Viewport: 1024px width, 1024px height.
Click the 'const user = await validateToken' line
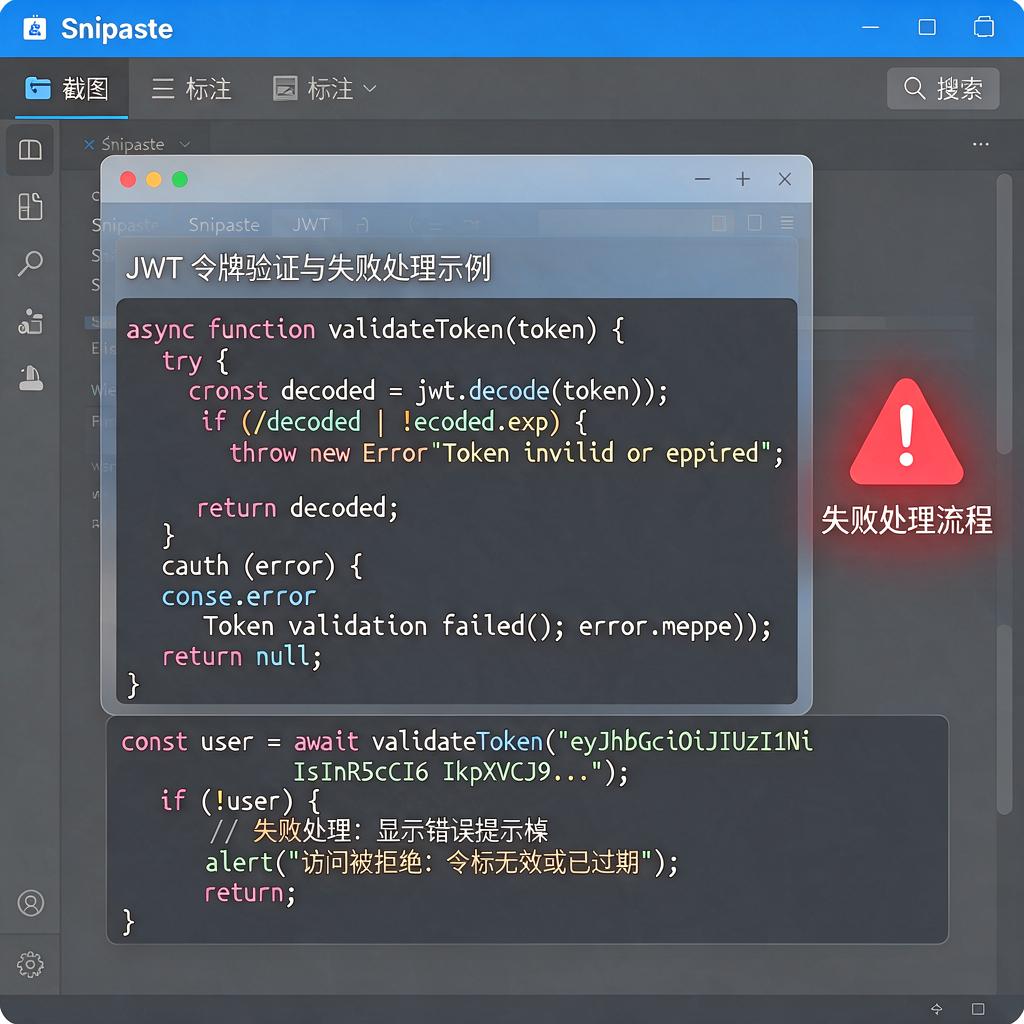(467, 742)
